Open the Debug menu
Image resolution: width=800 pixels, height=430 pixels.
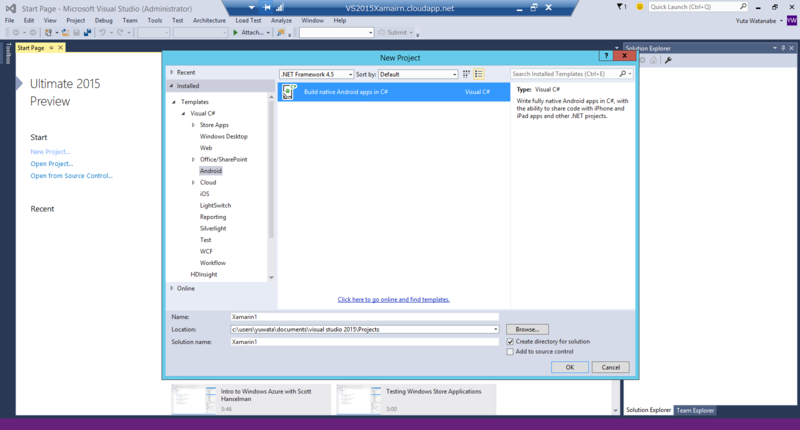(x=104, y=20)
